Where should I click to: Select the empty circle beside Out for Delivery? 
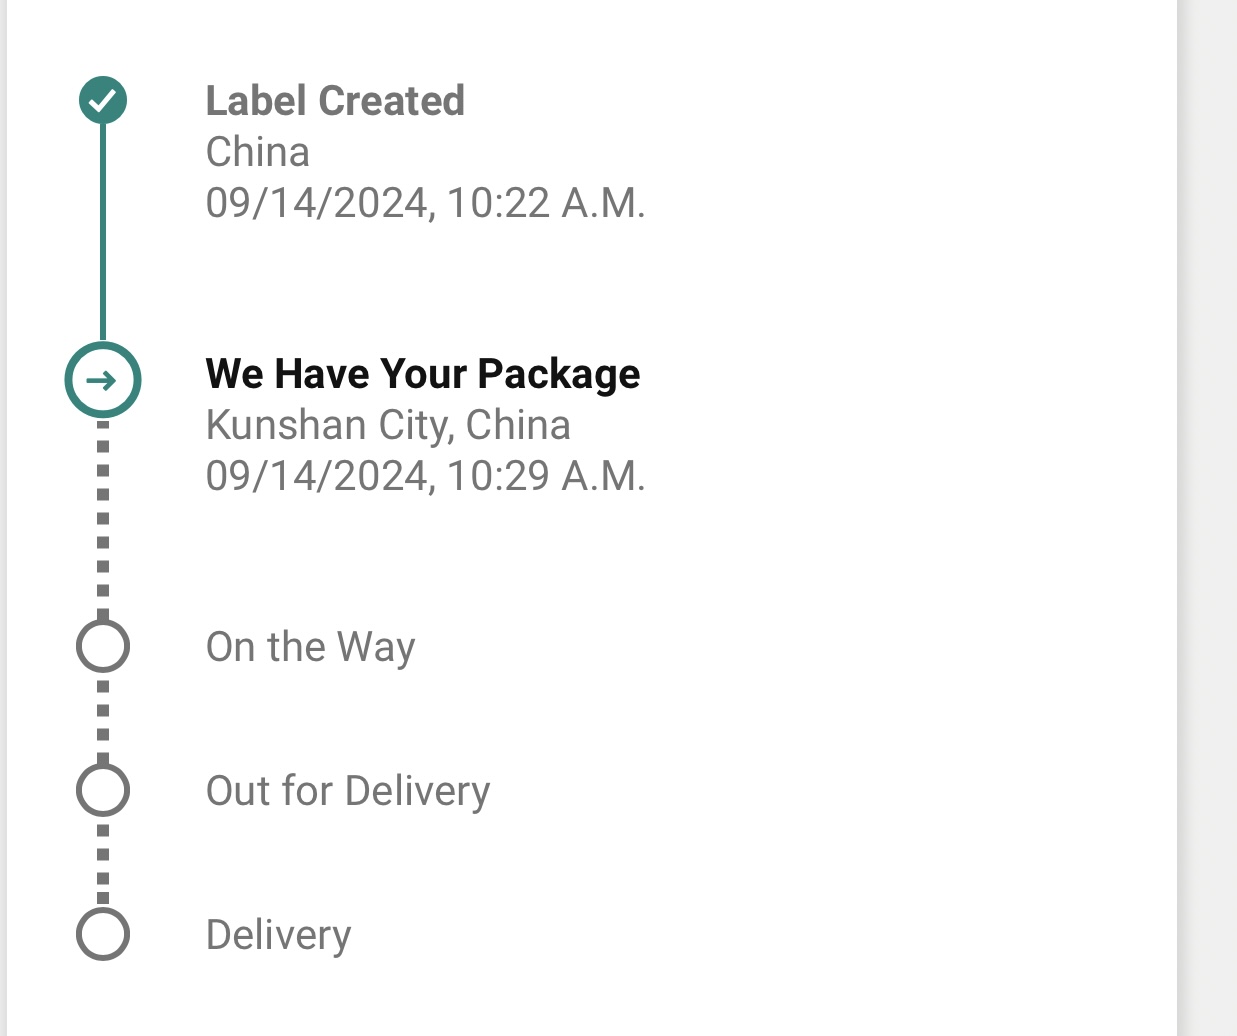pyautogui.click(x=103, y=790)
